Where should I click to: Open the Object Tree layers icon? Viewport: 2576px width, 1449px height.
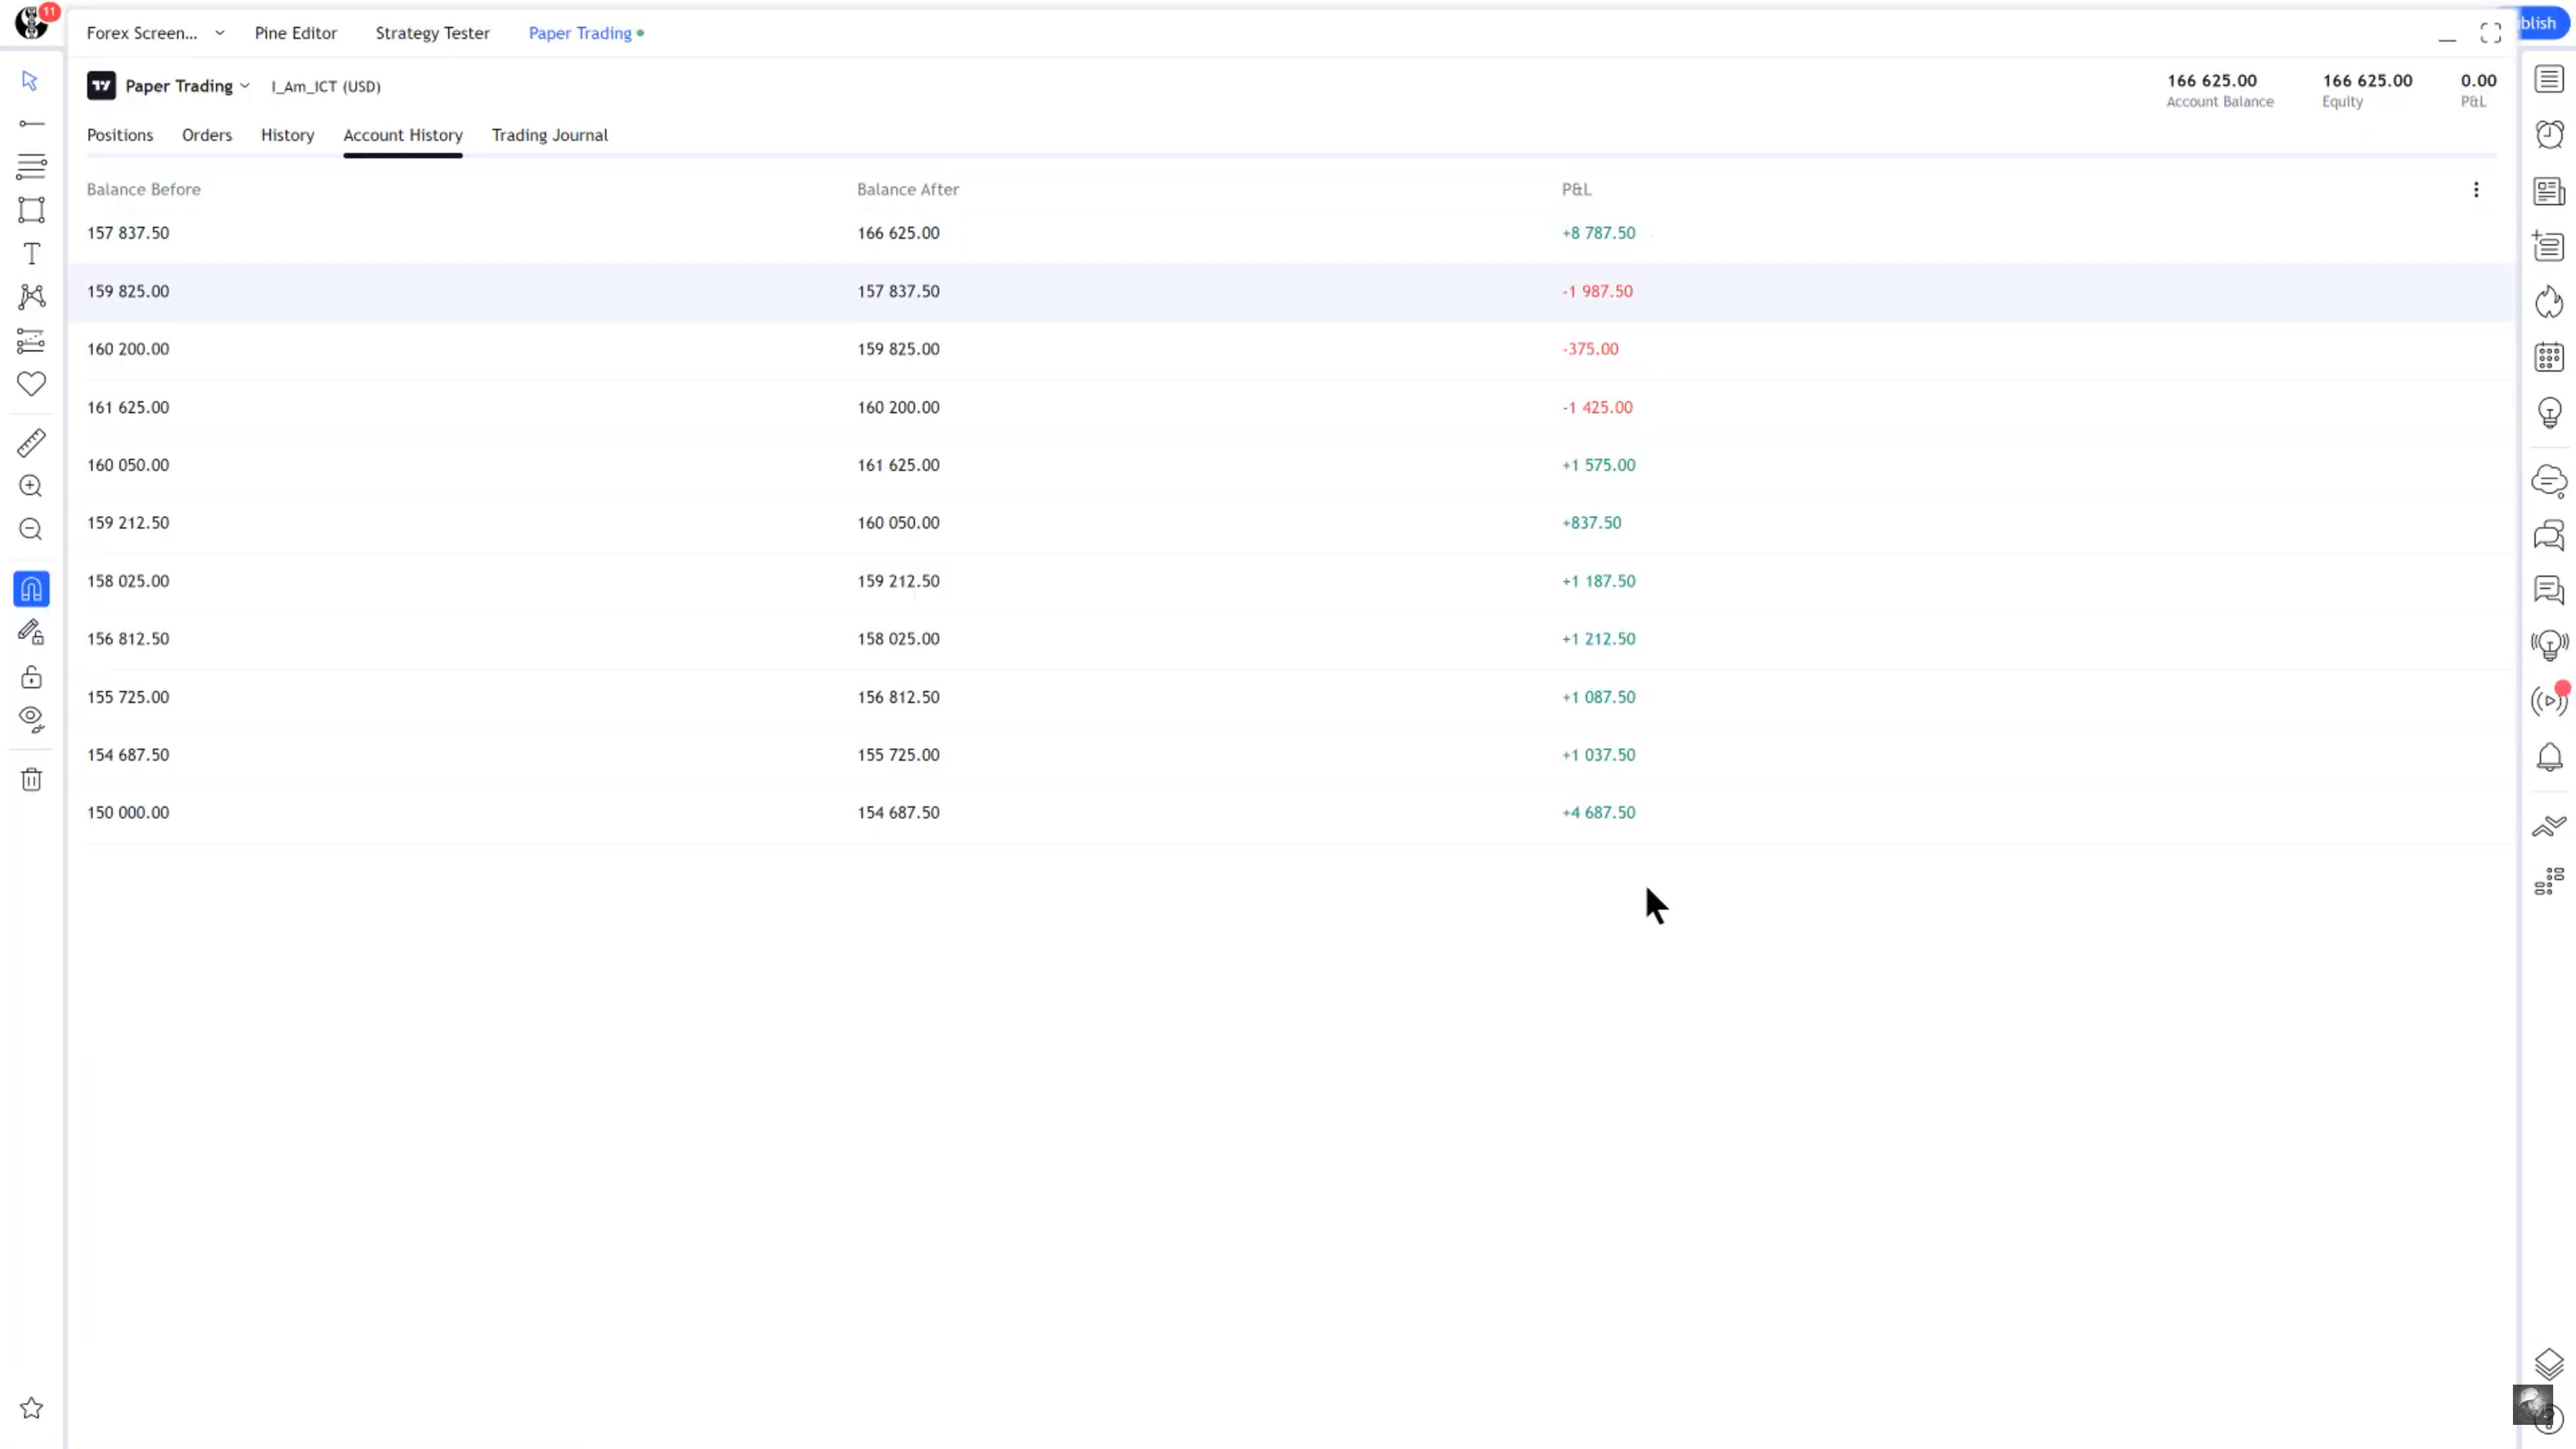2549,1363
